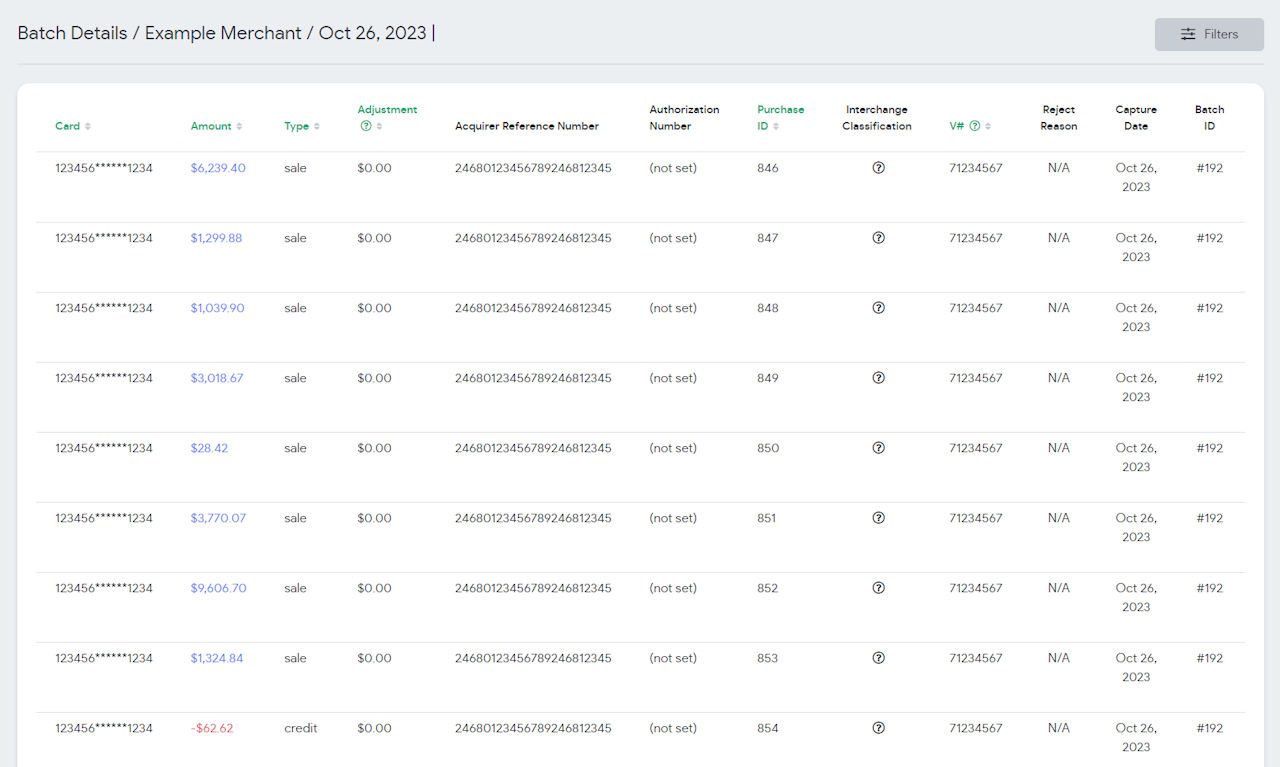The image size is (1280, 767).
Task: Click interchange help icon for purchase 850
Action: tap(878, 448)
